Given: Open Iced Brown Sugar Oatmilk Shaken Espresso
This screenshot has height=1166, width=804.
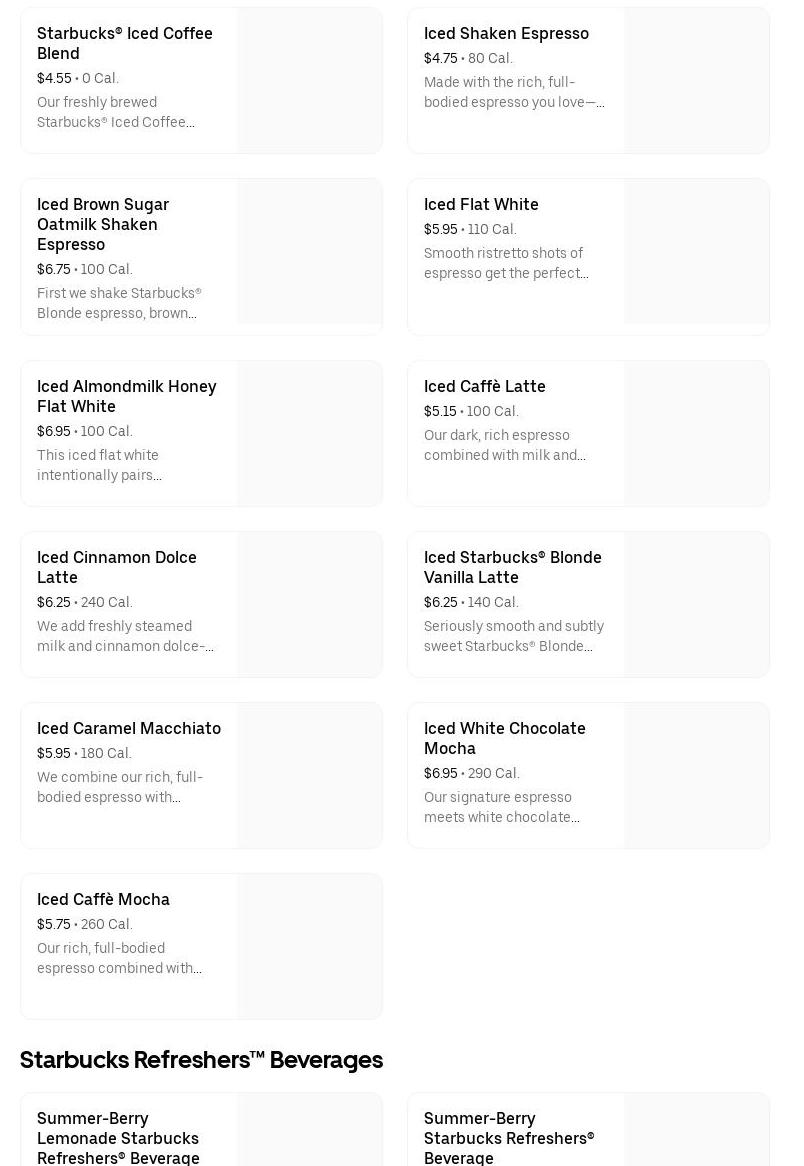Looking at the screenshot, I should pyautogui.click(x=103, y=224).
